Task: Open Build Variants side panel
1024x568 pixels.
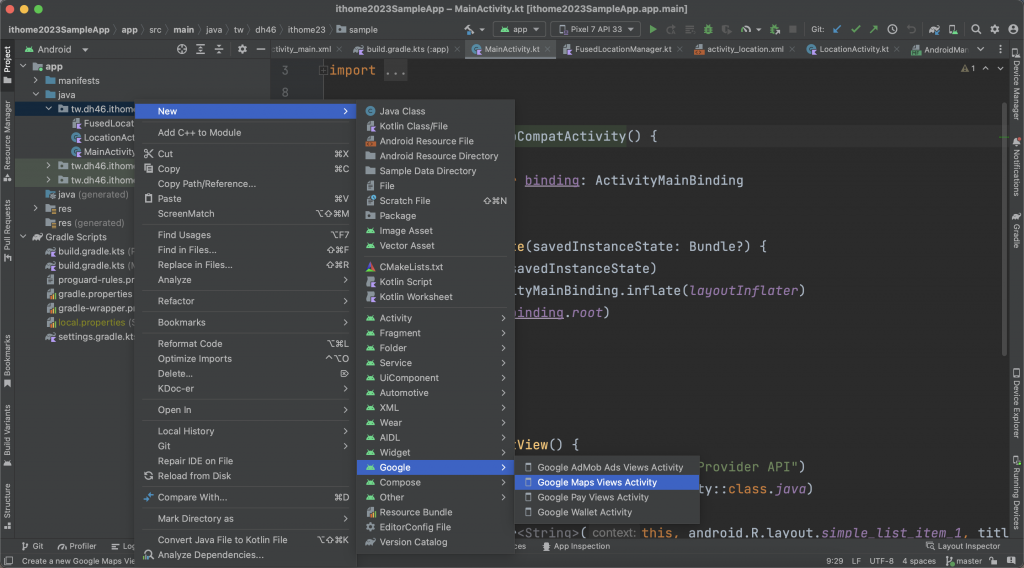Action: pos(7,435)
